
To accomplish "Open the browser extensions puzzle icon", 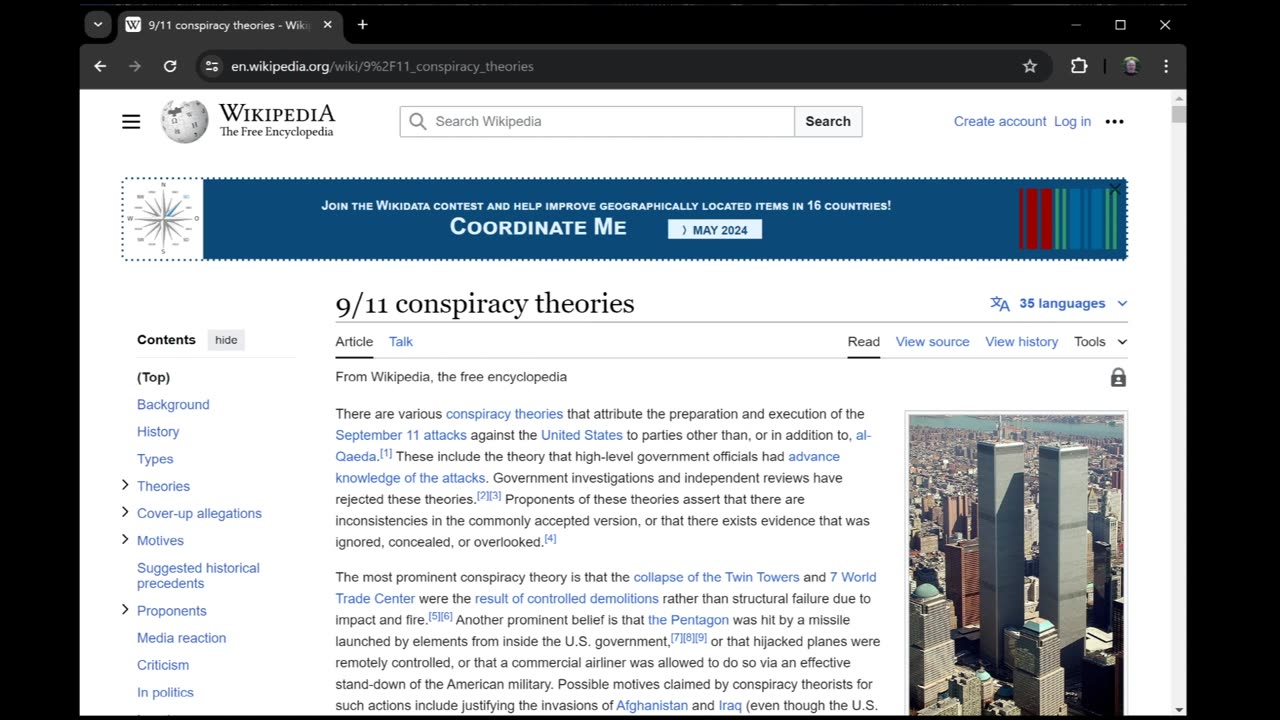I will (x=1079, y=66).
